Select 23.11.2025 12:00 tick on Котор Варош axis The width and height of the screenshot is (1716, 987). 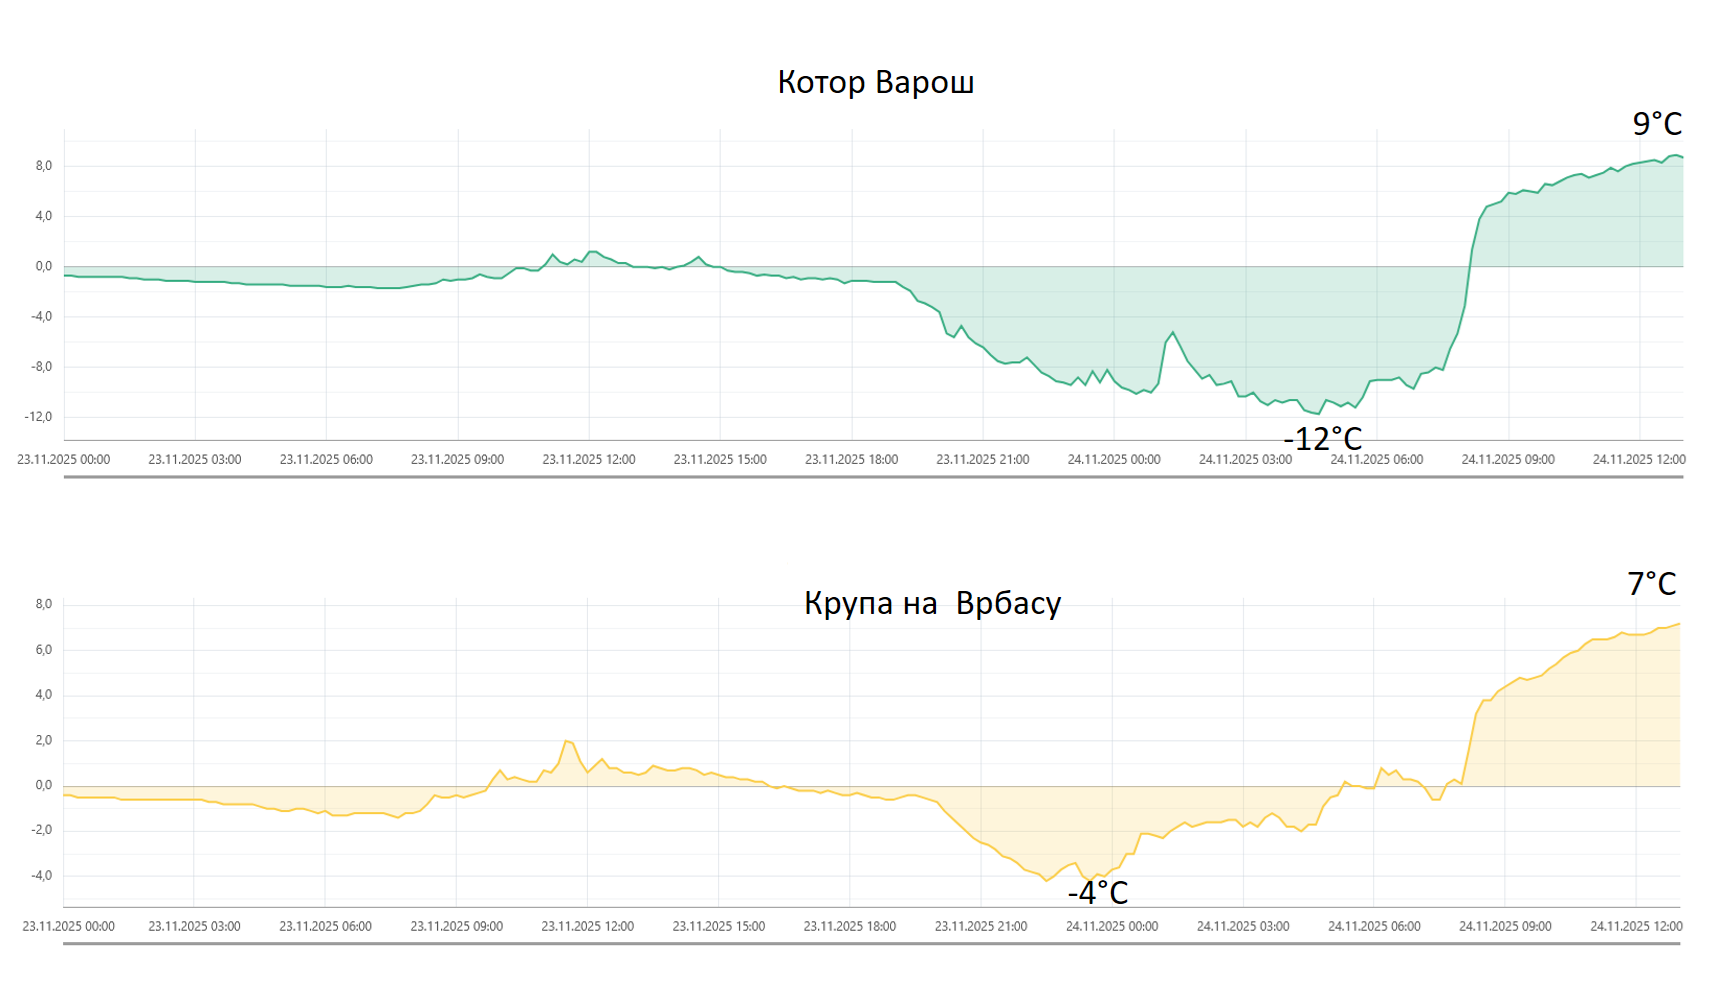[589, 460]
